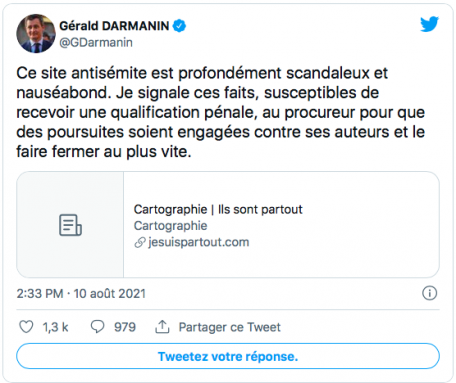Like the tweet with heart icon

click(26, 327)
